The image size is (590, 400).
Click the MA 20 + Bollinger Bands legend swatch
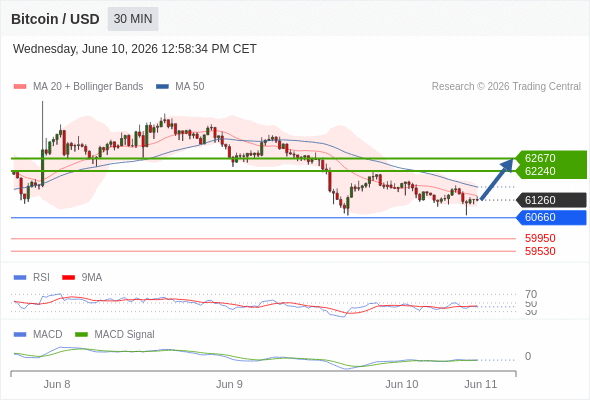(20, 87)
